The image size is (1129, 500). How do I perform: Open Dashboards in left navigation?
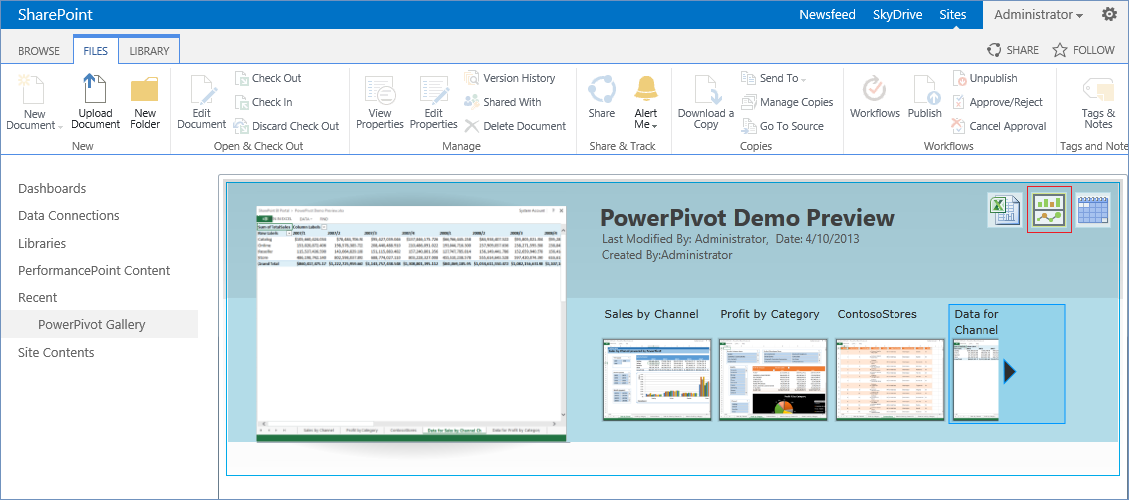pyautogui.click(x=52, y=189)
